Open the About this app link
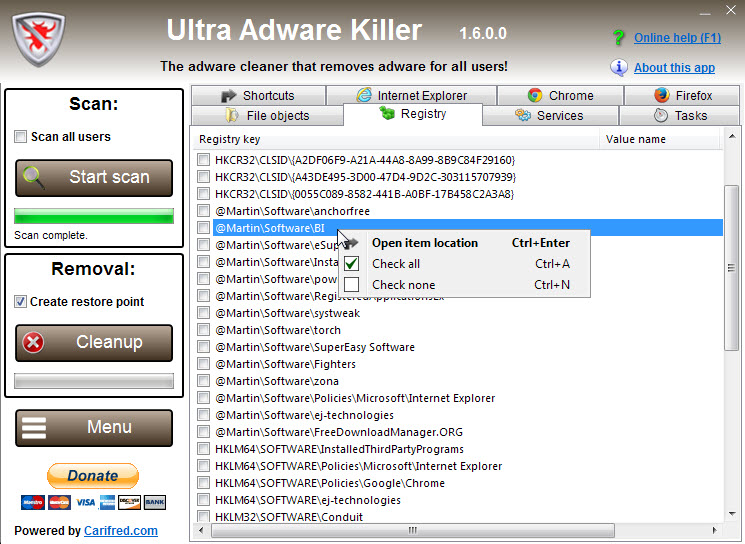The width and height of the screenshot is (745, 544). [674, 67]
